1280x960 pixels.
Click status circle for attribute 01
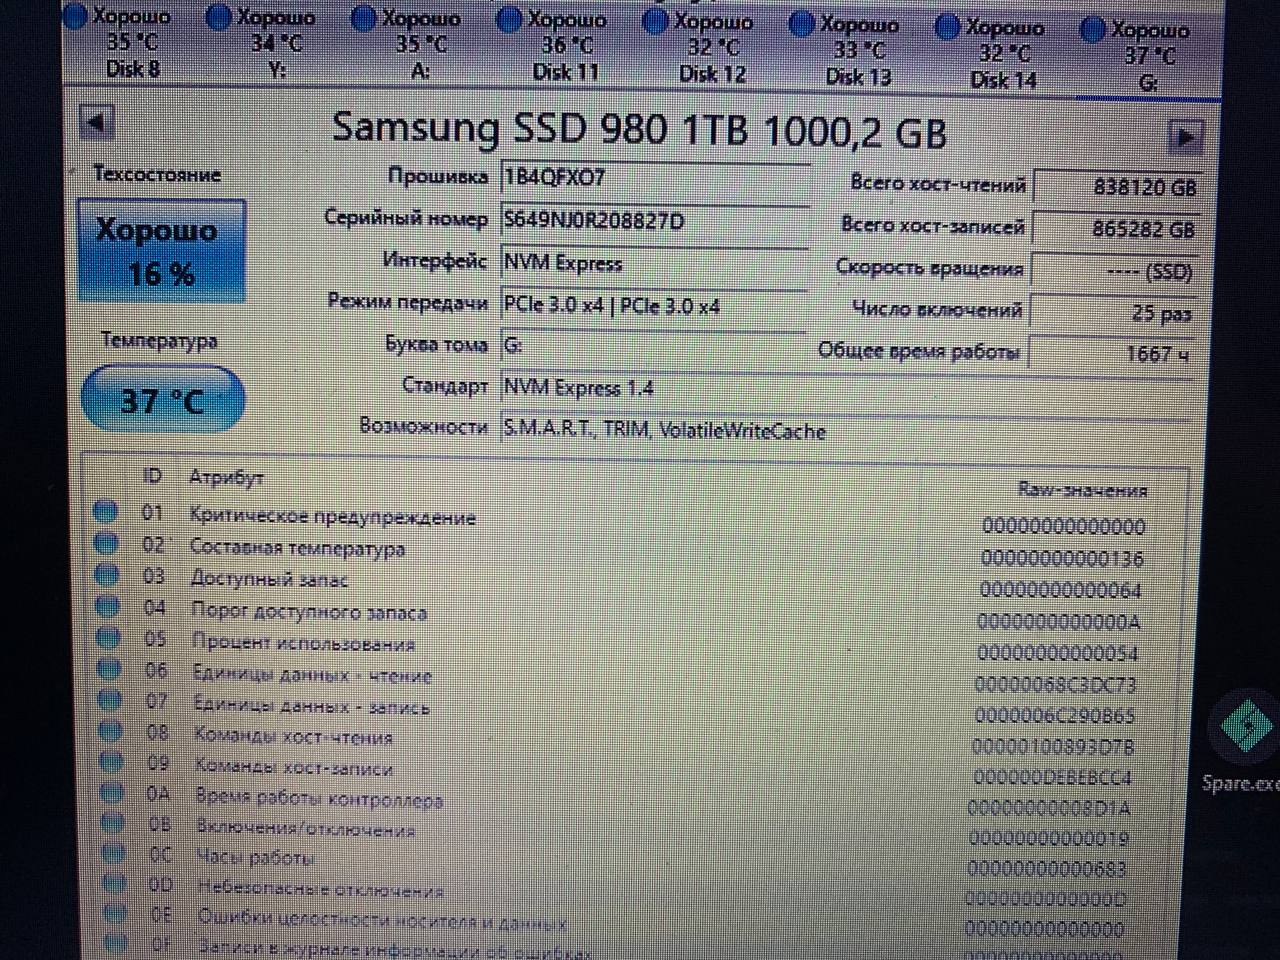tap(105, 512)
